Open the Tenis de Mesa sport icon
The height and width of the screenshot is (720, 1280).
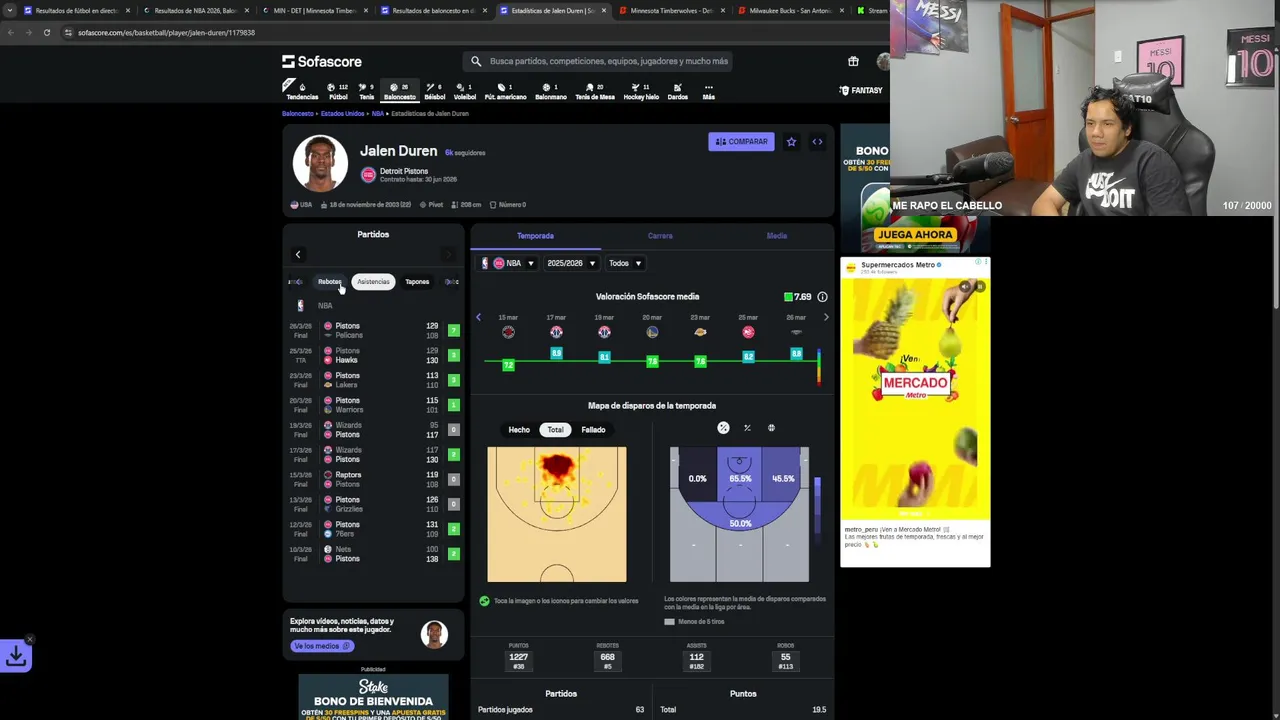click(x=594, y=91)
